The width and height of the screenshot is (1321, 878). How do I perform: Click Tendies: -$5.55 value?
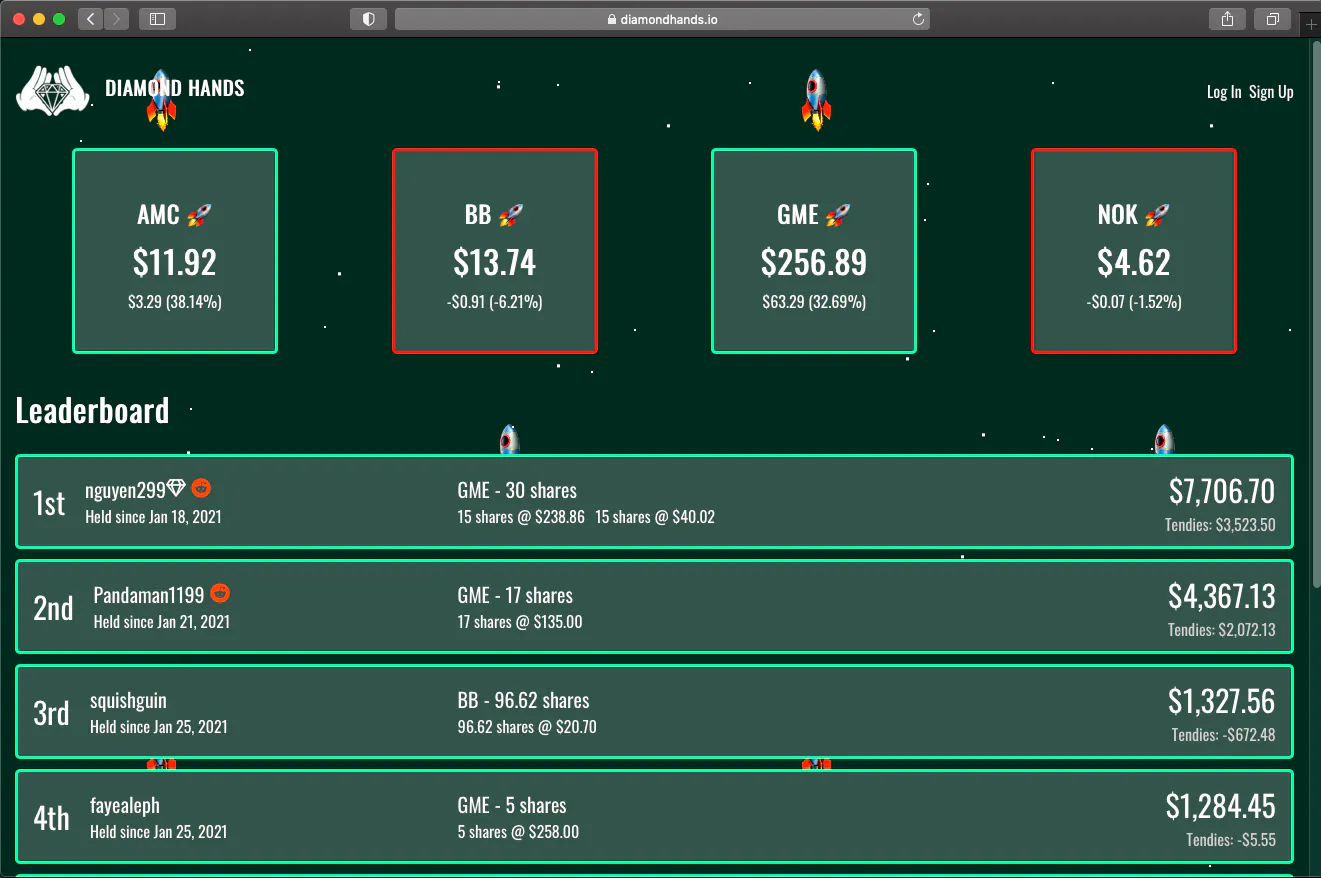1231,839
